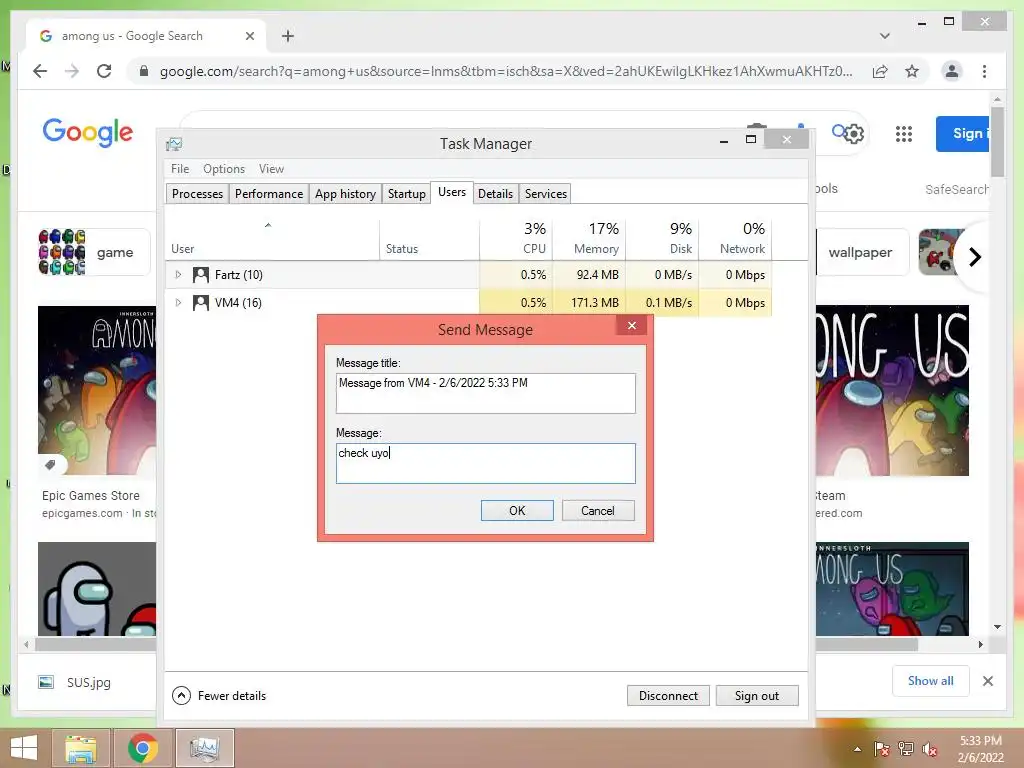Click OK in the Send Message dialog
This screenshot has width=1024, height=768.
[x=517, y=511]
